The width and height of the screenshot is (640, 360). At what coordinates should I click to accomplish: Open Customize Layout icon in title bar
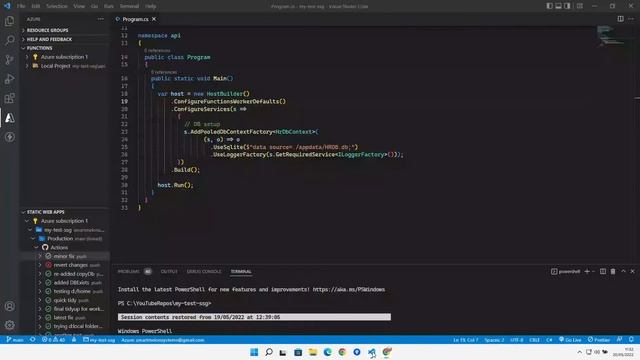pos(580,6)
